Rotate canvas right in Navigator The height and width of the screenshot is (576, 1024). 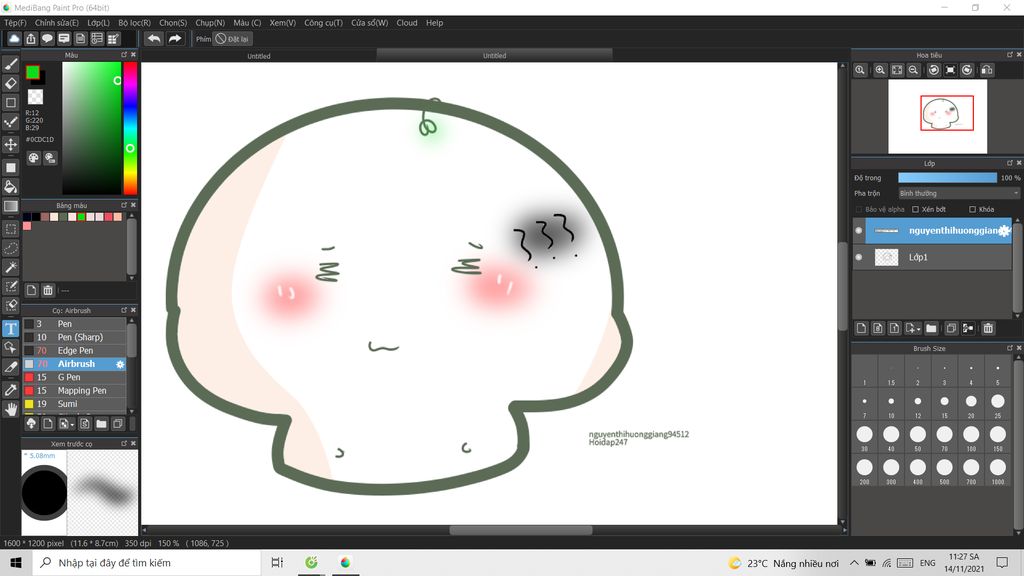point(967,70)
